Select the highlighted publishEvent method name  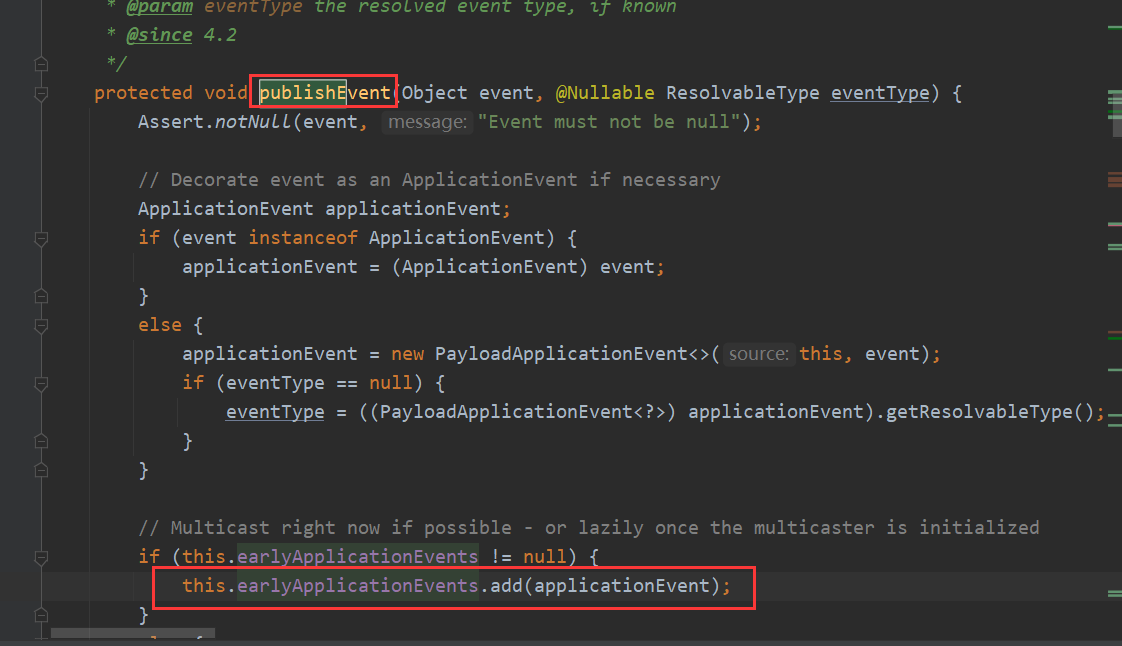point(322,92)
